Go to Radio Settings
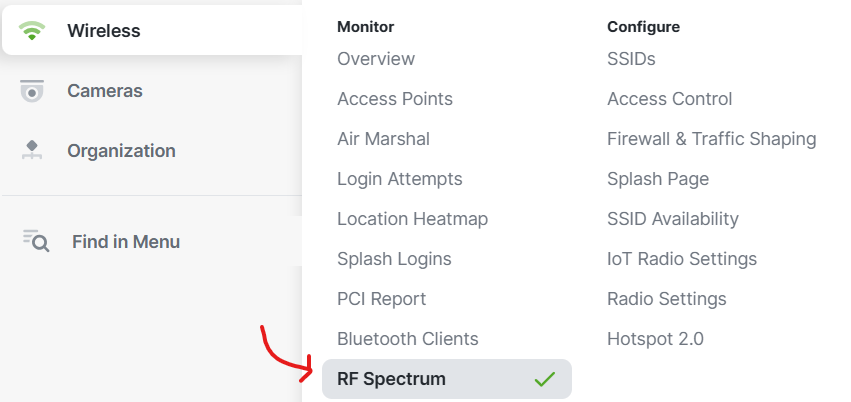This screenshot has height=402, width=851. (666, 299)
